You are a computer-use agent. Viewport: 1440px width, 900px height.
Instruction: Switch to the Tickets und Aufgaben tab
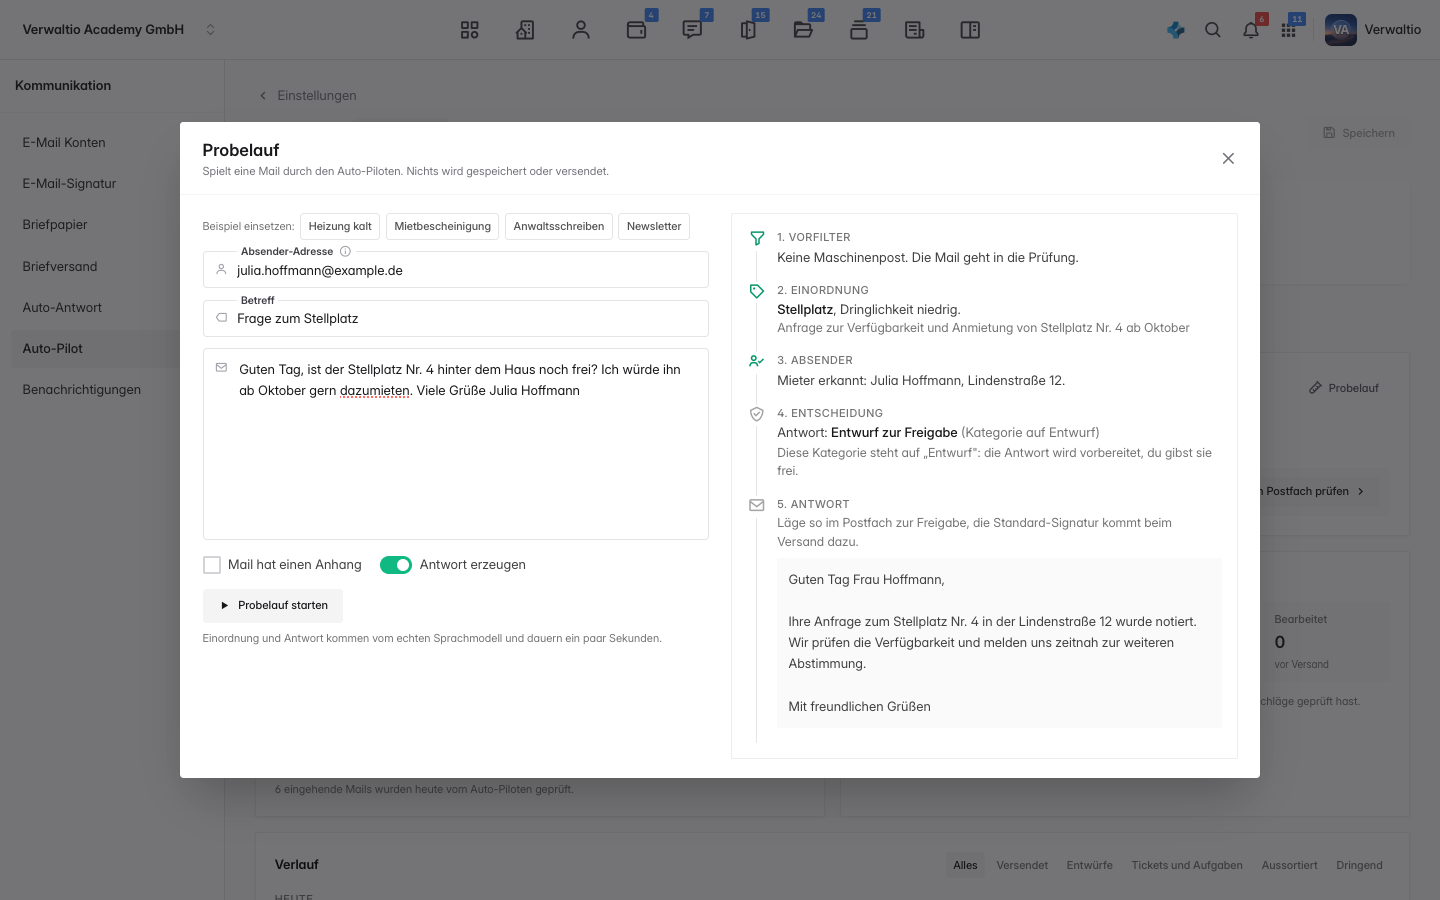tap(1187, 865)
